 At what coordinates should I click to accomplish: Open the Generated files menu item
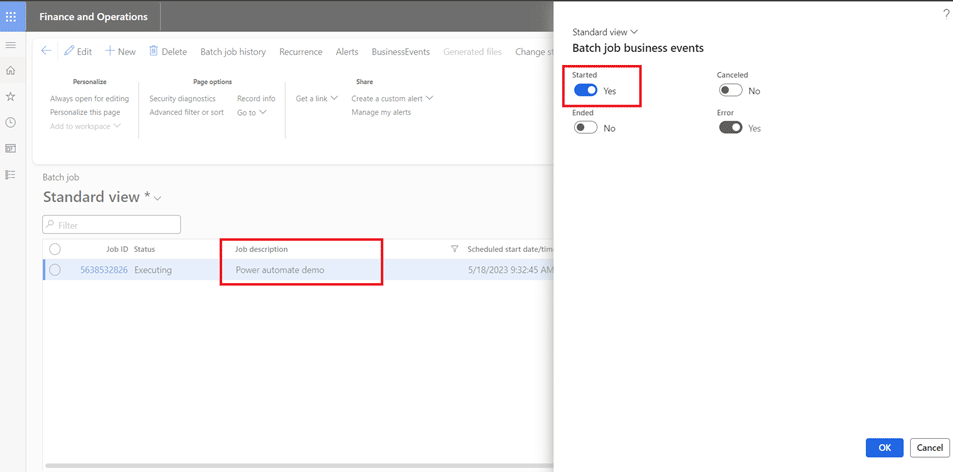tap(472, 52)
